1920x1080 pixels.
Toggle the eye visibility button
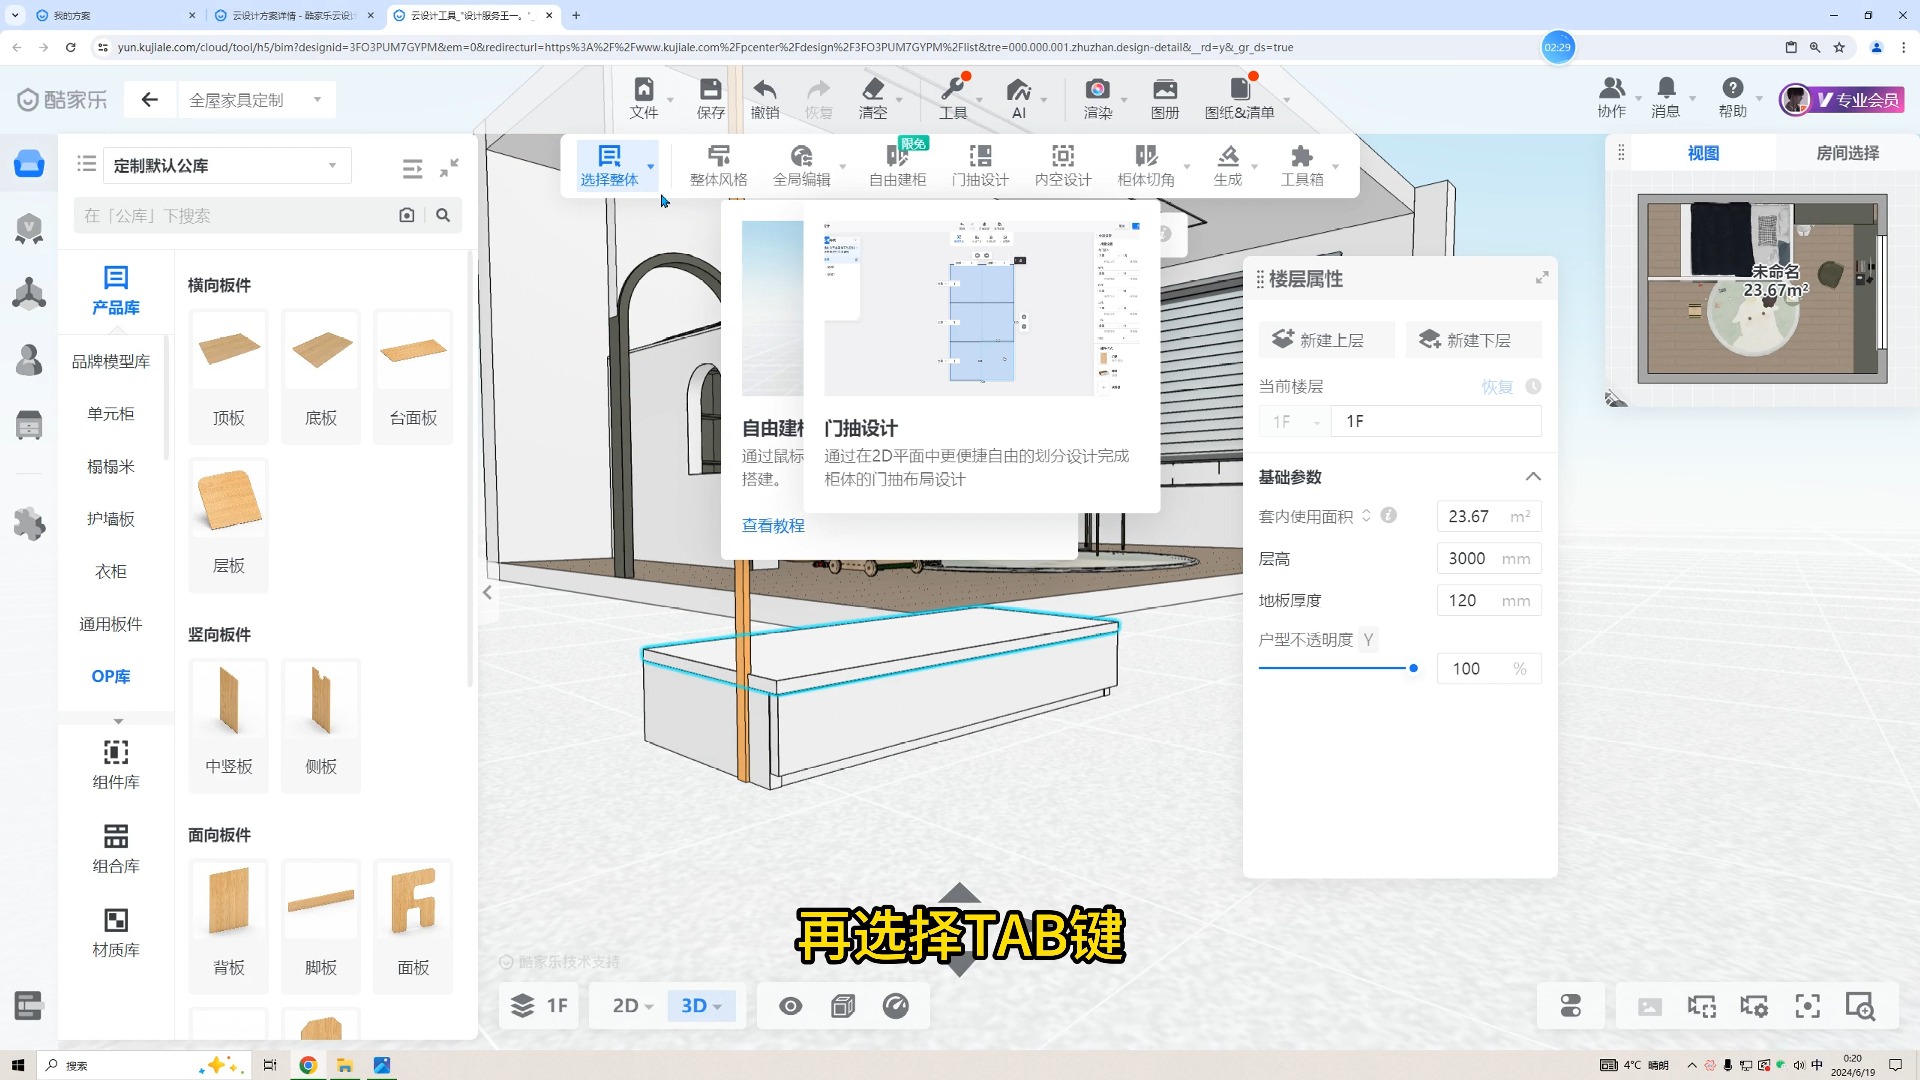(790, 1006)
